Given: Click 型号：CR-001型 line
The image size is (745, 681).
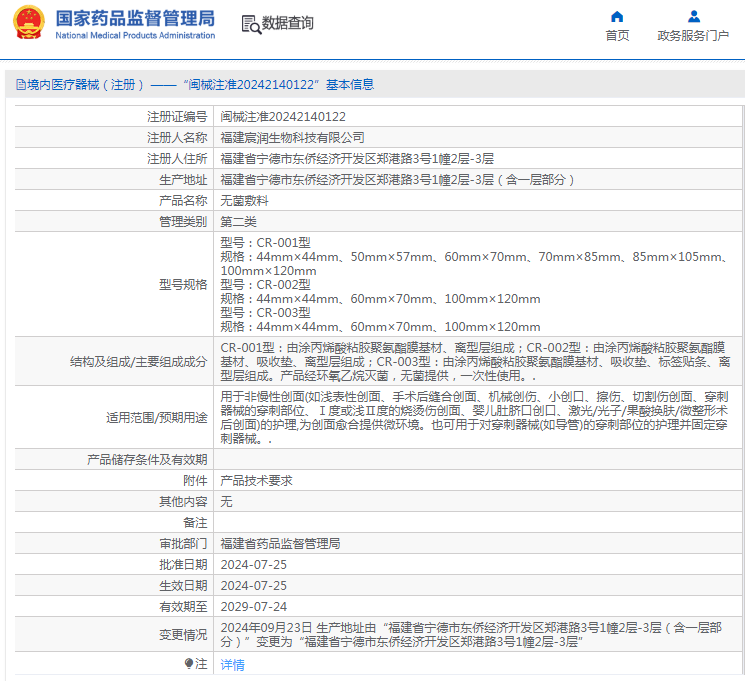Looking at the screenshot, I should [x=265, y=242].
